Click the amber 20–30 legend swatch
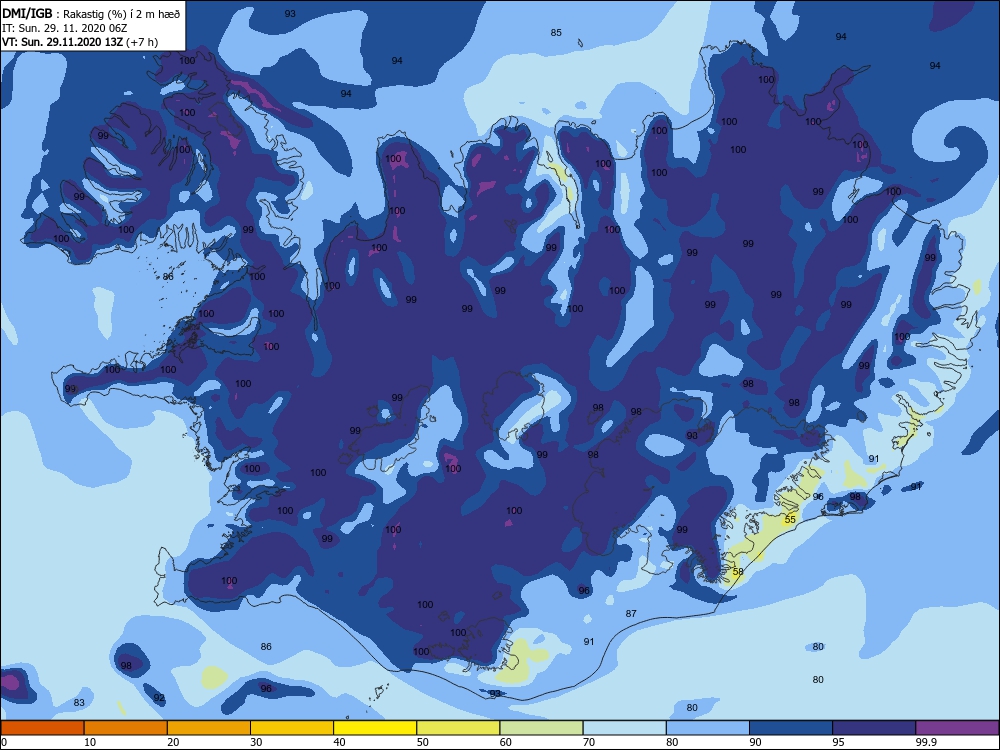Screen dimensions: 1000x750 pos(209,728)
